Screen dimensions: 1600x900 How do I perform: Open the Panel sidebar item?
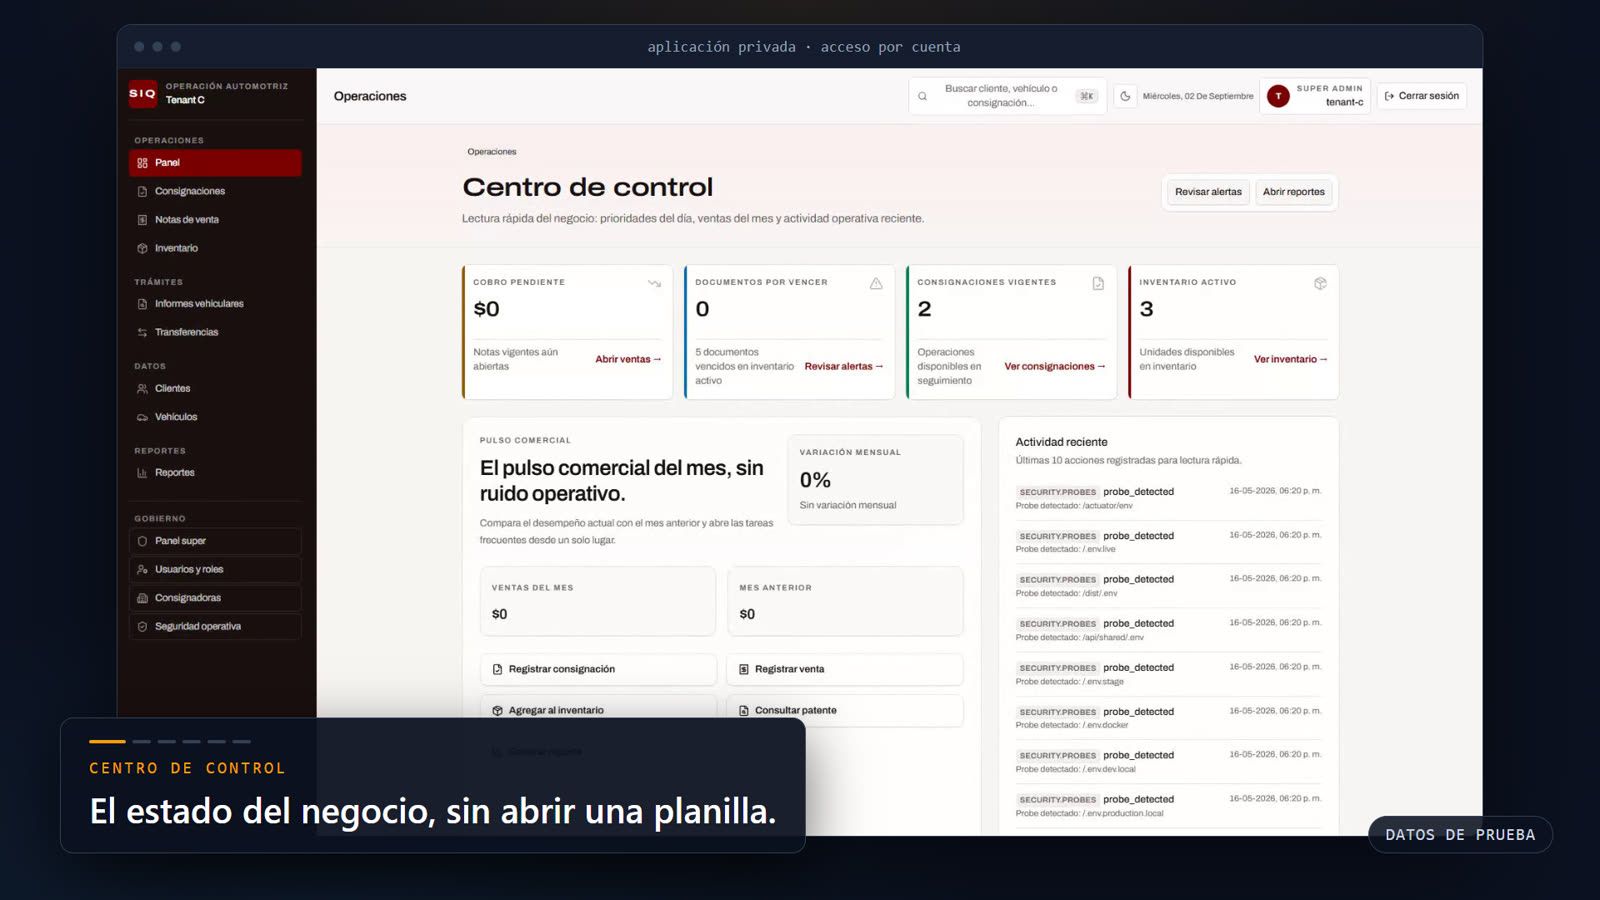coord(215,163)
